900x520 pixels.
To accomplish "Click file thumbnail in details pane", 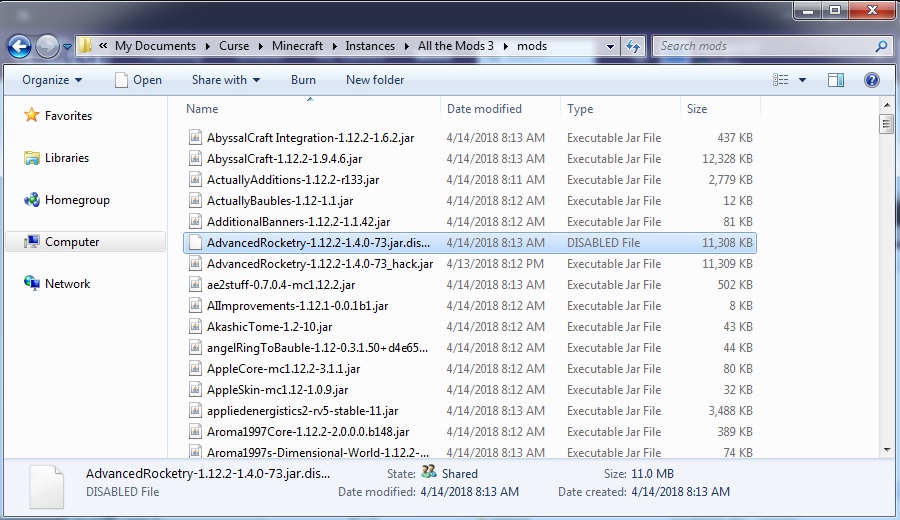I will pyautogui.click(x=47, y=487).
